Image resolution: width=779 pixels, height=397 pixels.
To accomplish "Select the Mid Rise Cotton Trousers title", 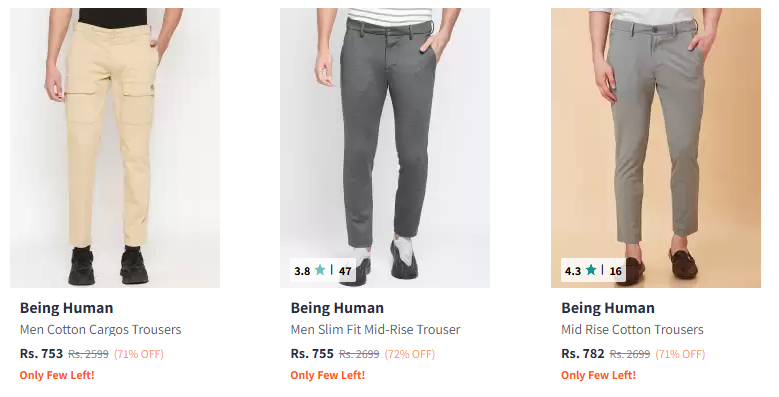I will 632,329.
